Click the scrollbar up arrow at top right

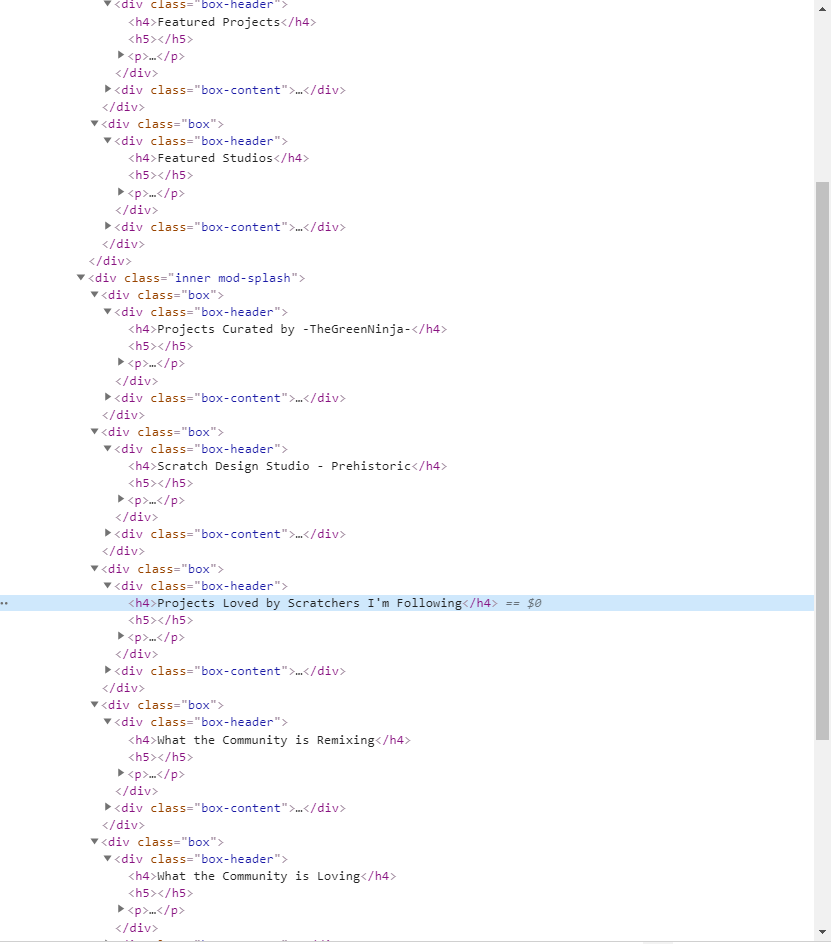coord(823,8)
